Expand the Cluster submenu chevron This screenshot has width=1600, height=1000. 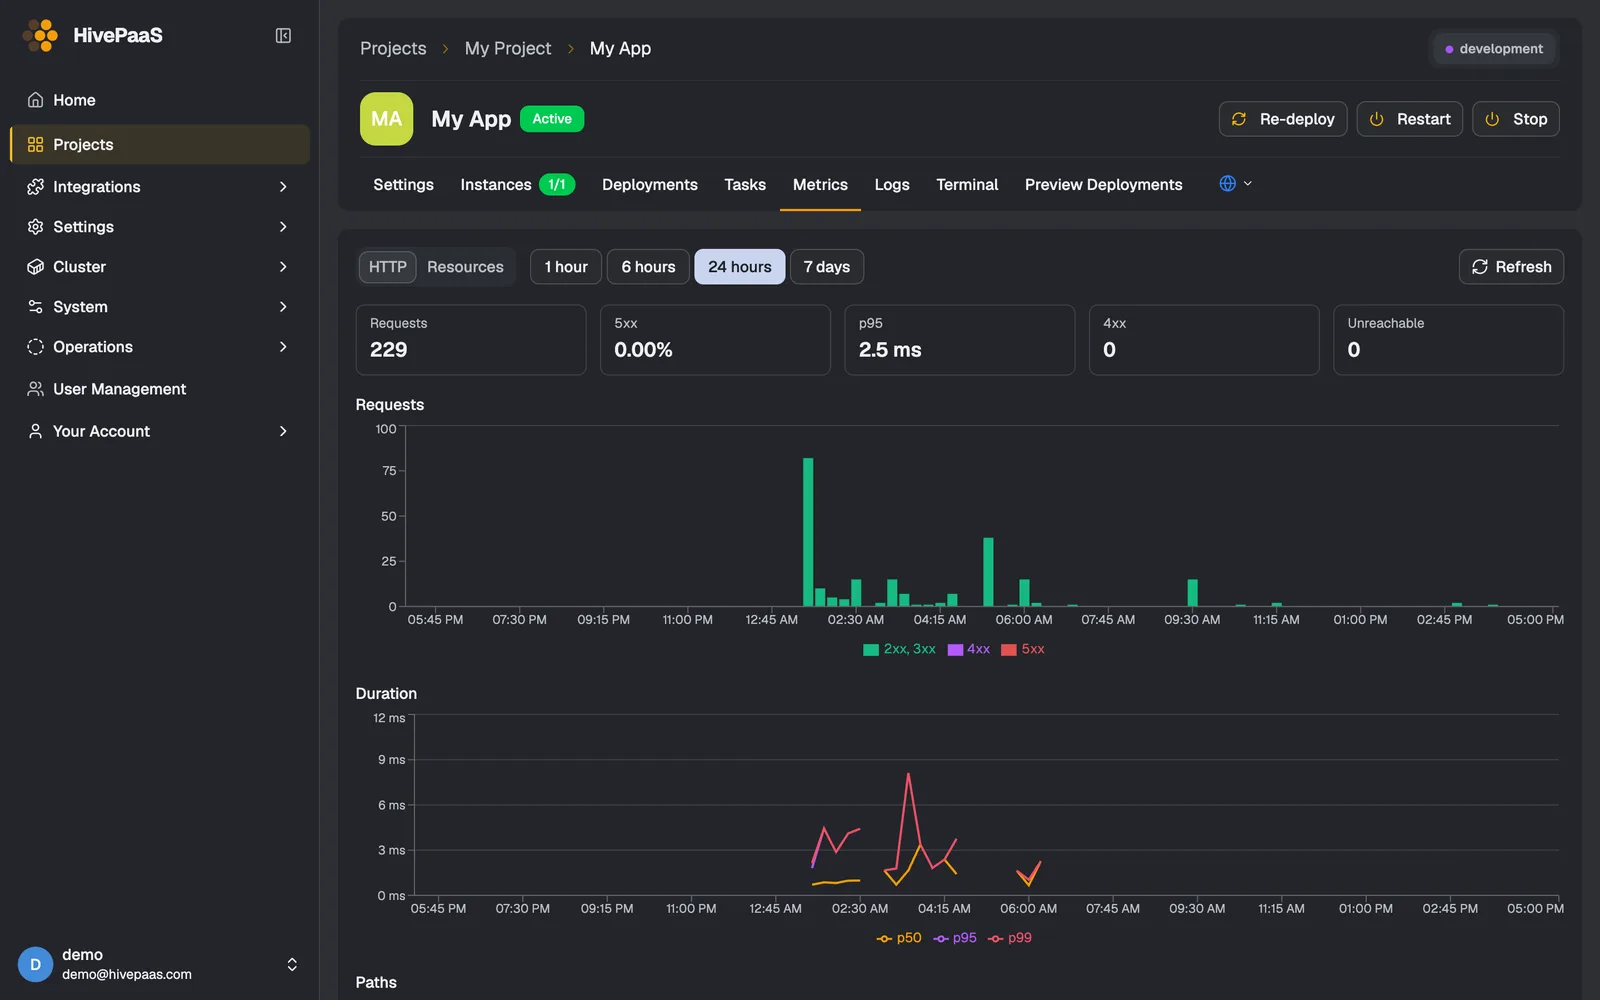283,267
